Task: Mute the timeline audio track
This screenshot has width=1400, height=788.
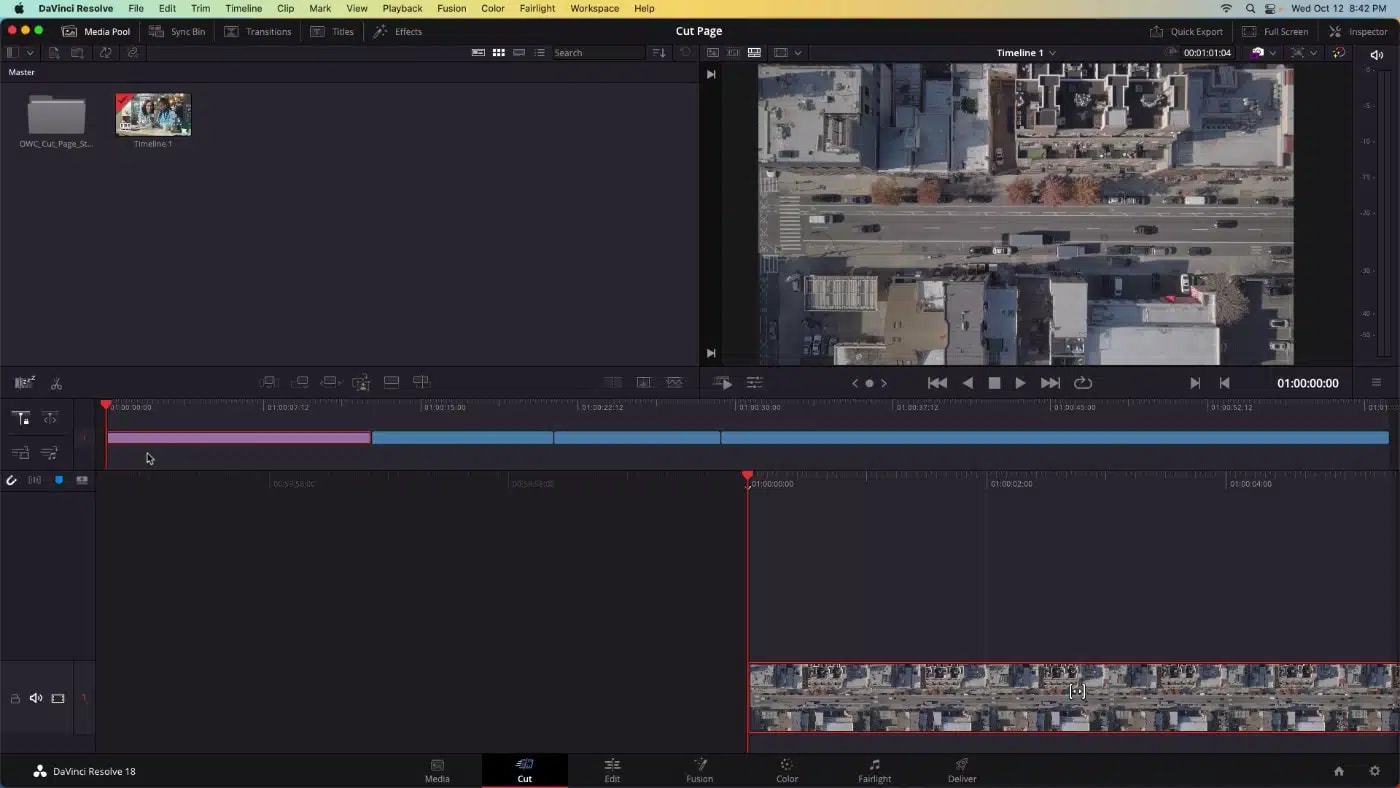Action: coord(36,698)
